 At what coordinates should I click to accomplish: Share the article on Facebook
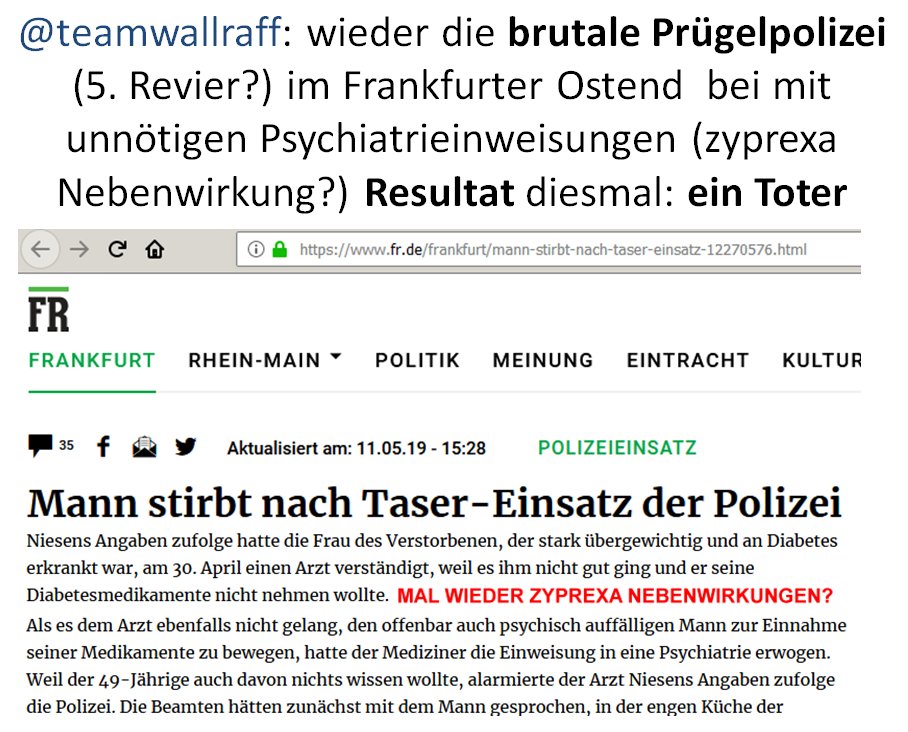[x=103, y=447]
